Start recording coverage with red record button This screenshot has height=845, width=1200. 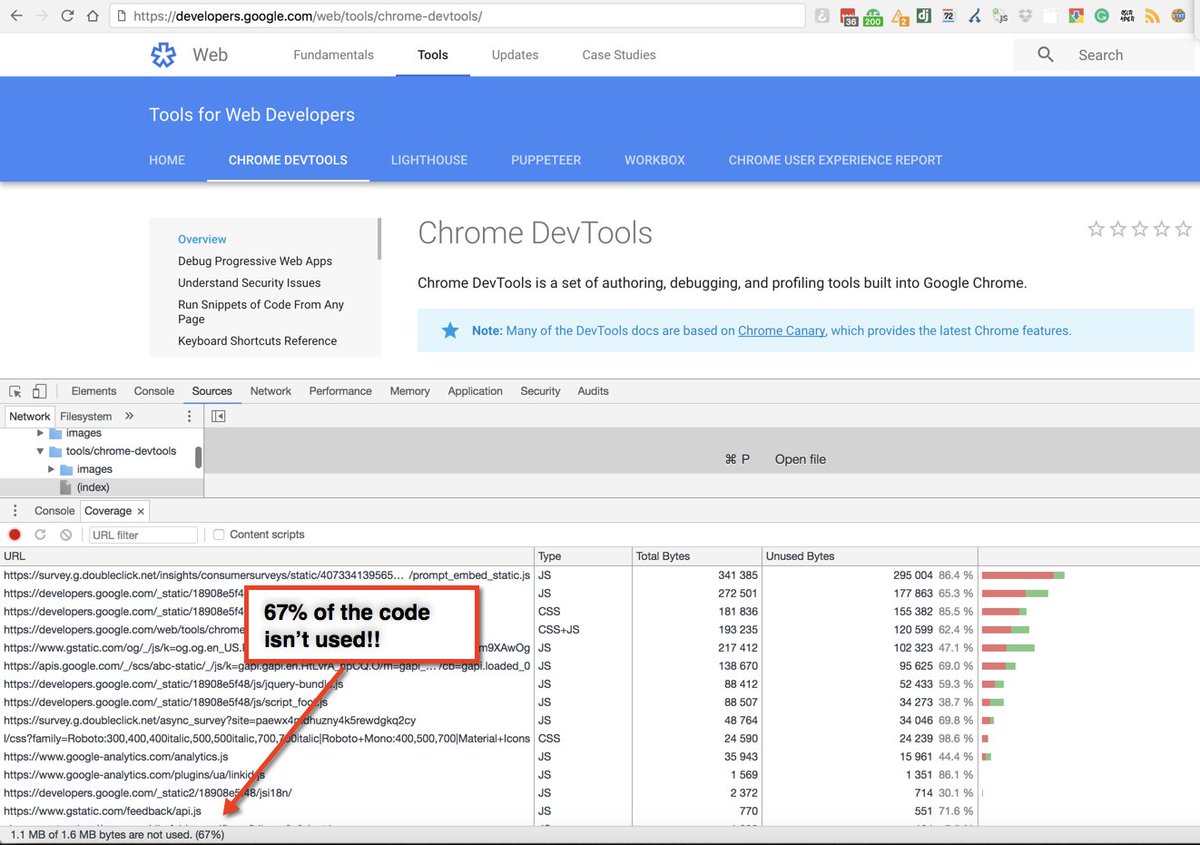[15, 535]
